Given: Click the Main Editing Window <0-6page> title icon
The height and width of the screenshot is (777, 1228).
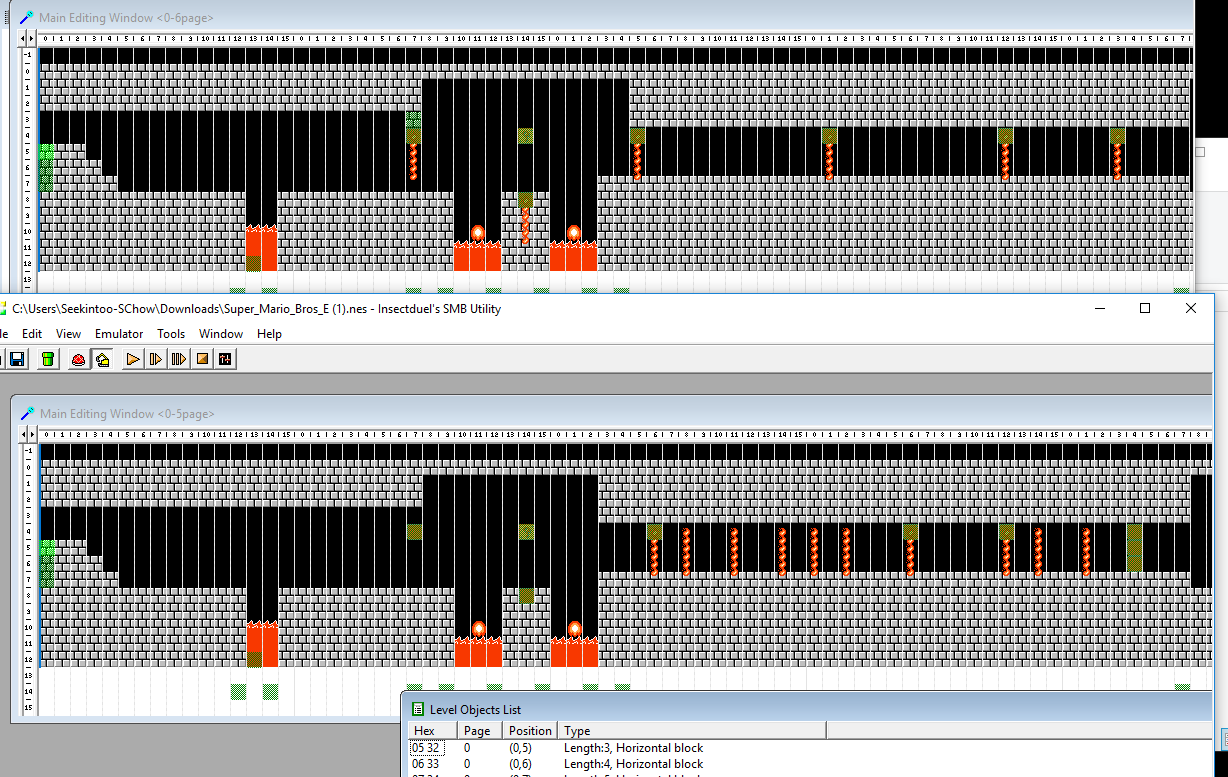Looking at the screenshot, I should click(x=27, y=18).
